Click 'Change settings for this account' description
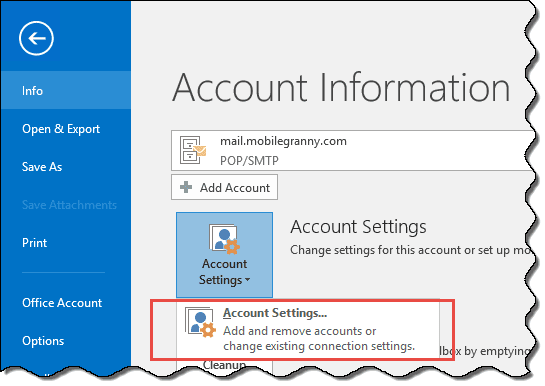Viewport: 545px width, 386px height. pyautogui.click(x=410, y=250)
